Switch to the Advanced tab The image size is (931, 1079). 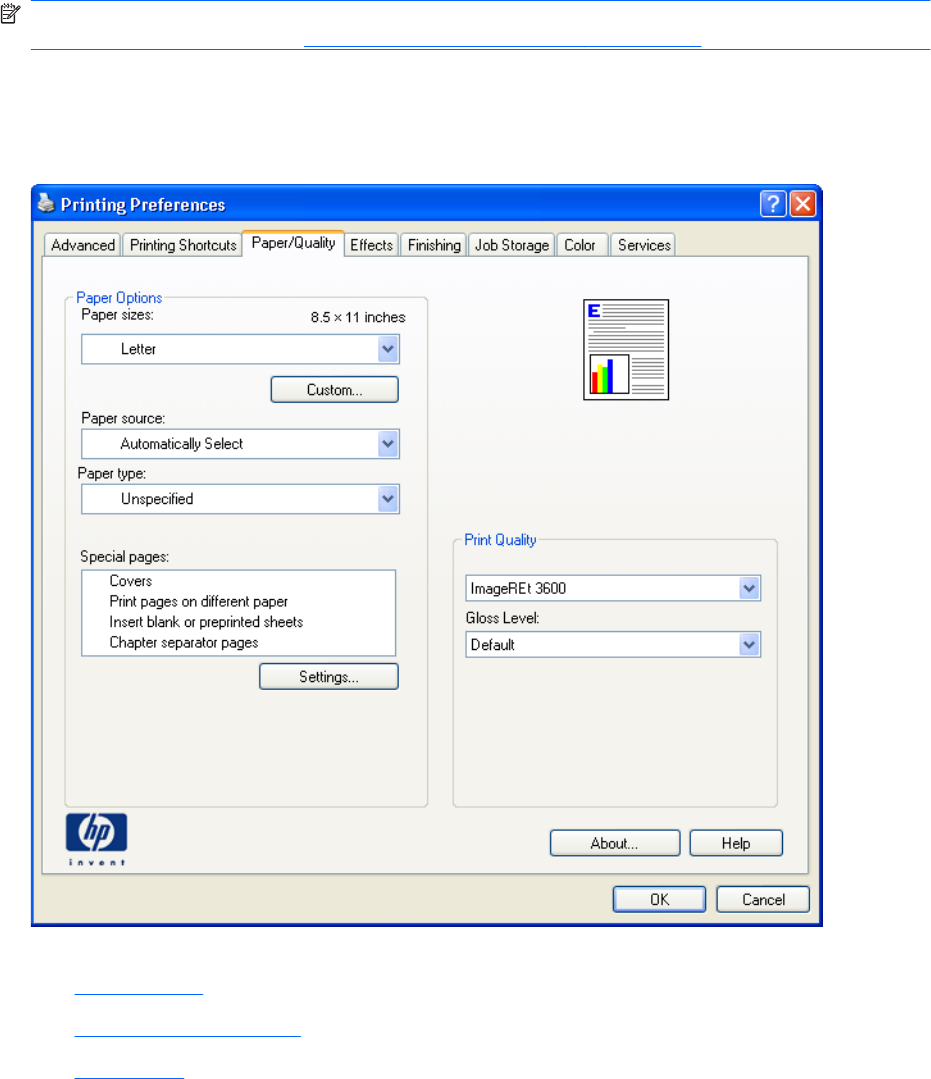tap(83, 245)
